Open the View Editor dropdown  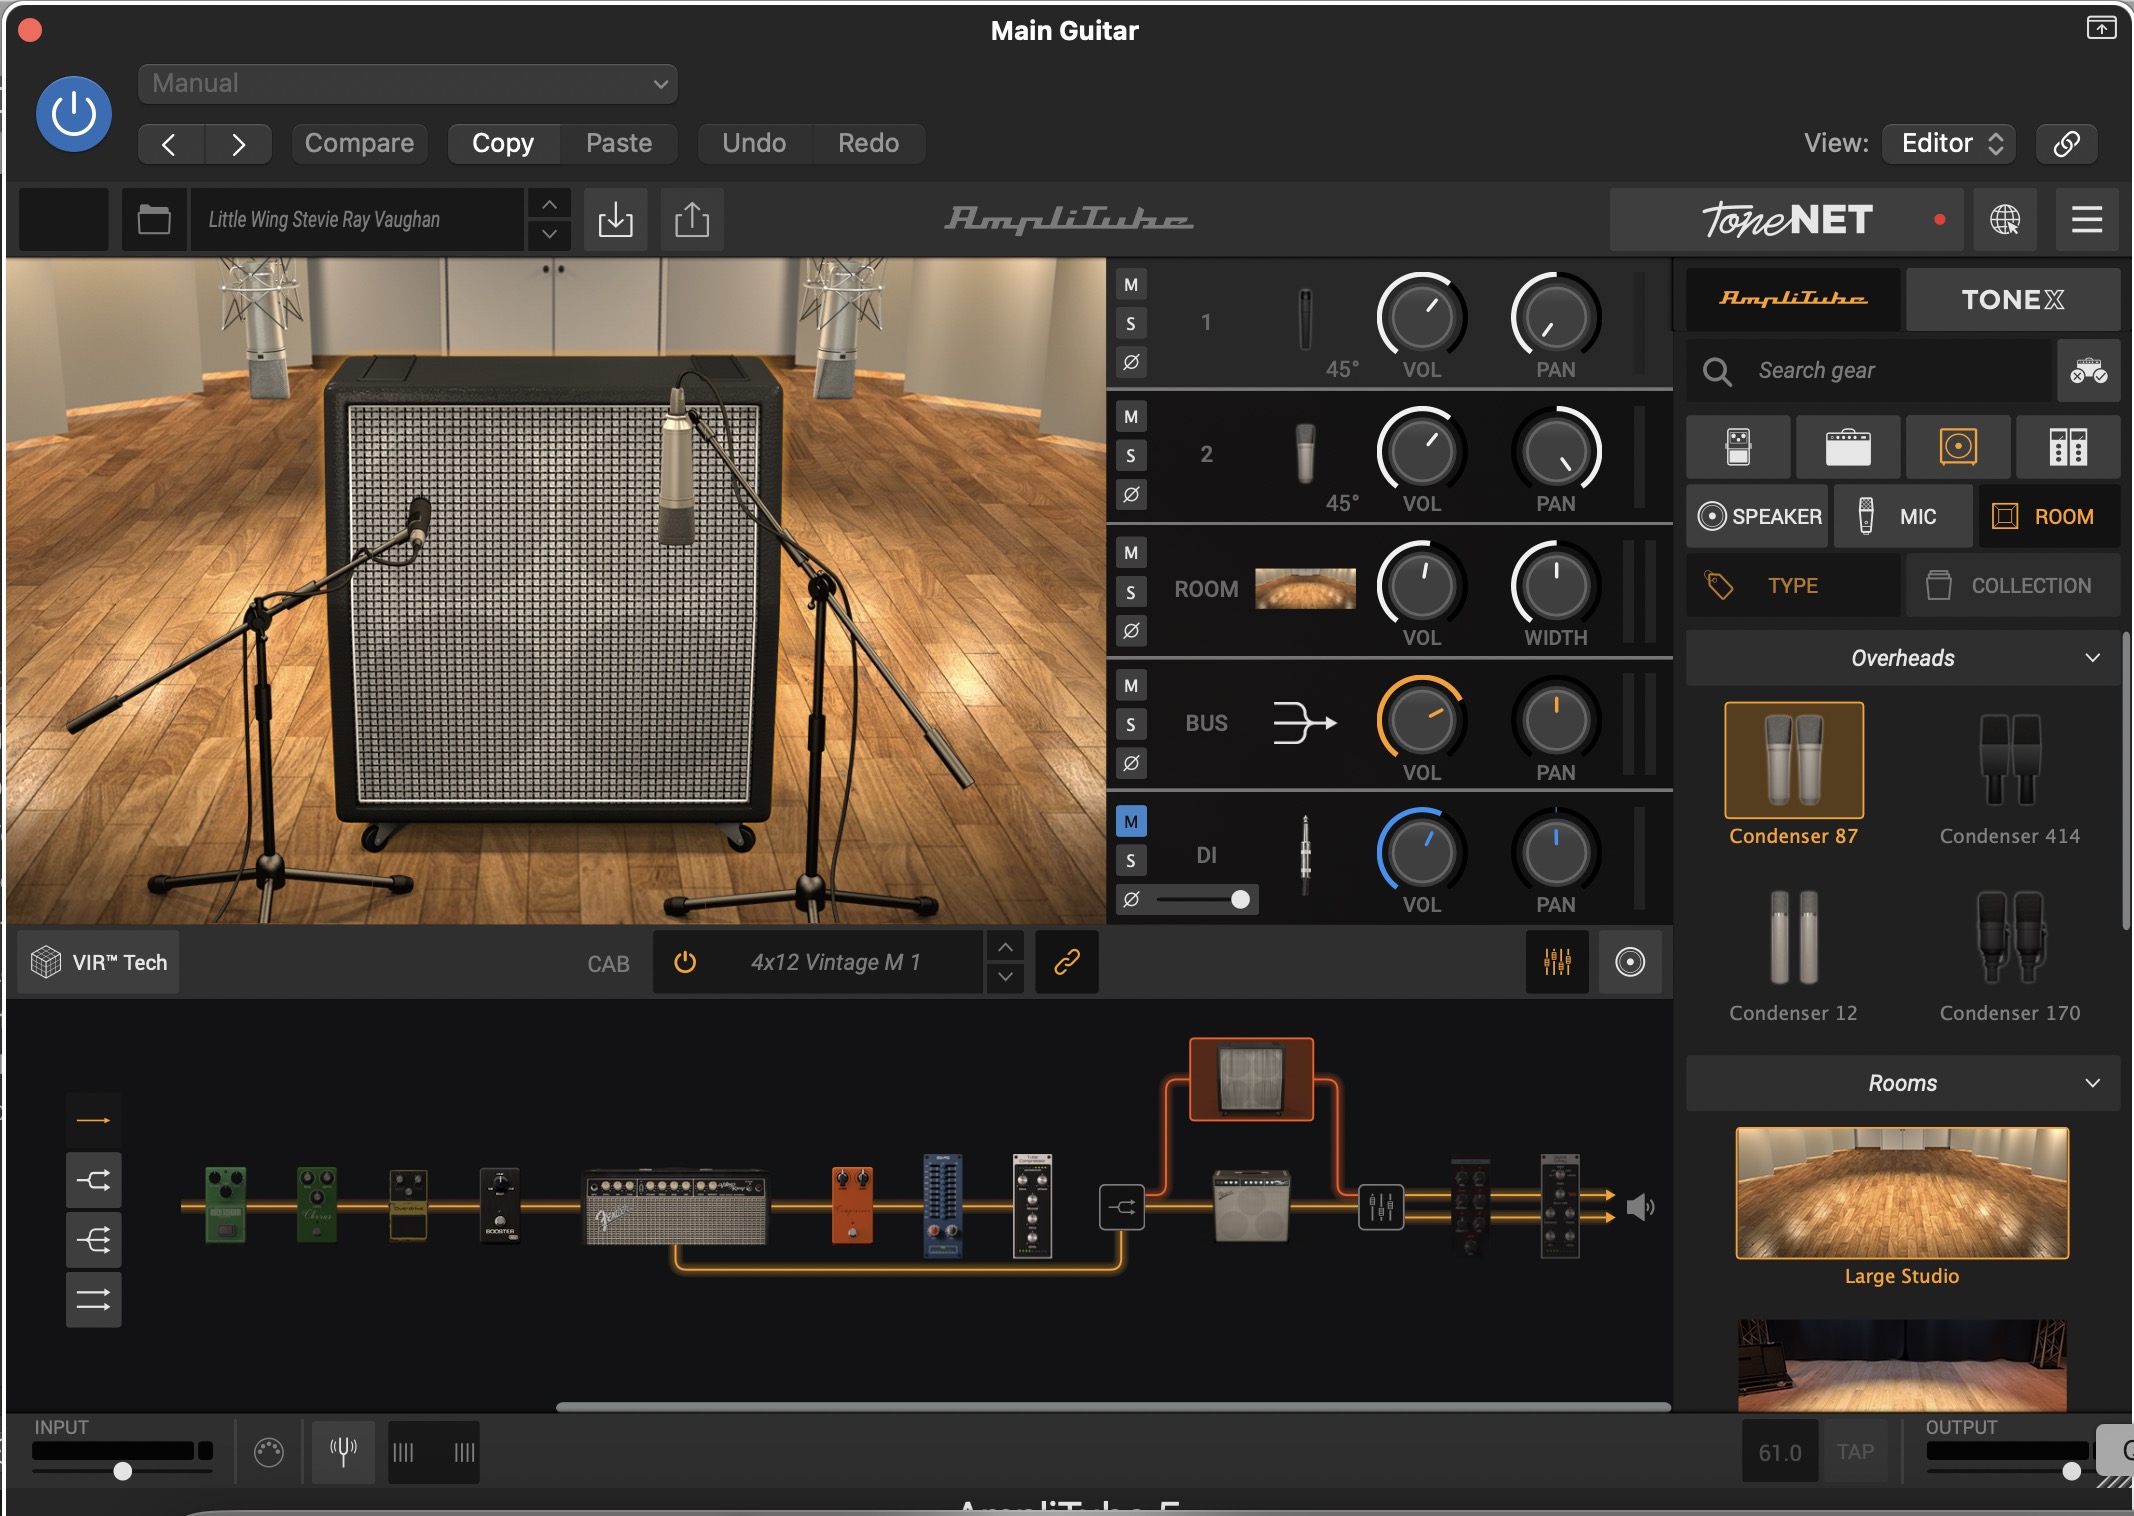pos(1949,143)
